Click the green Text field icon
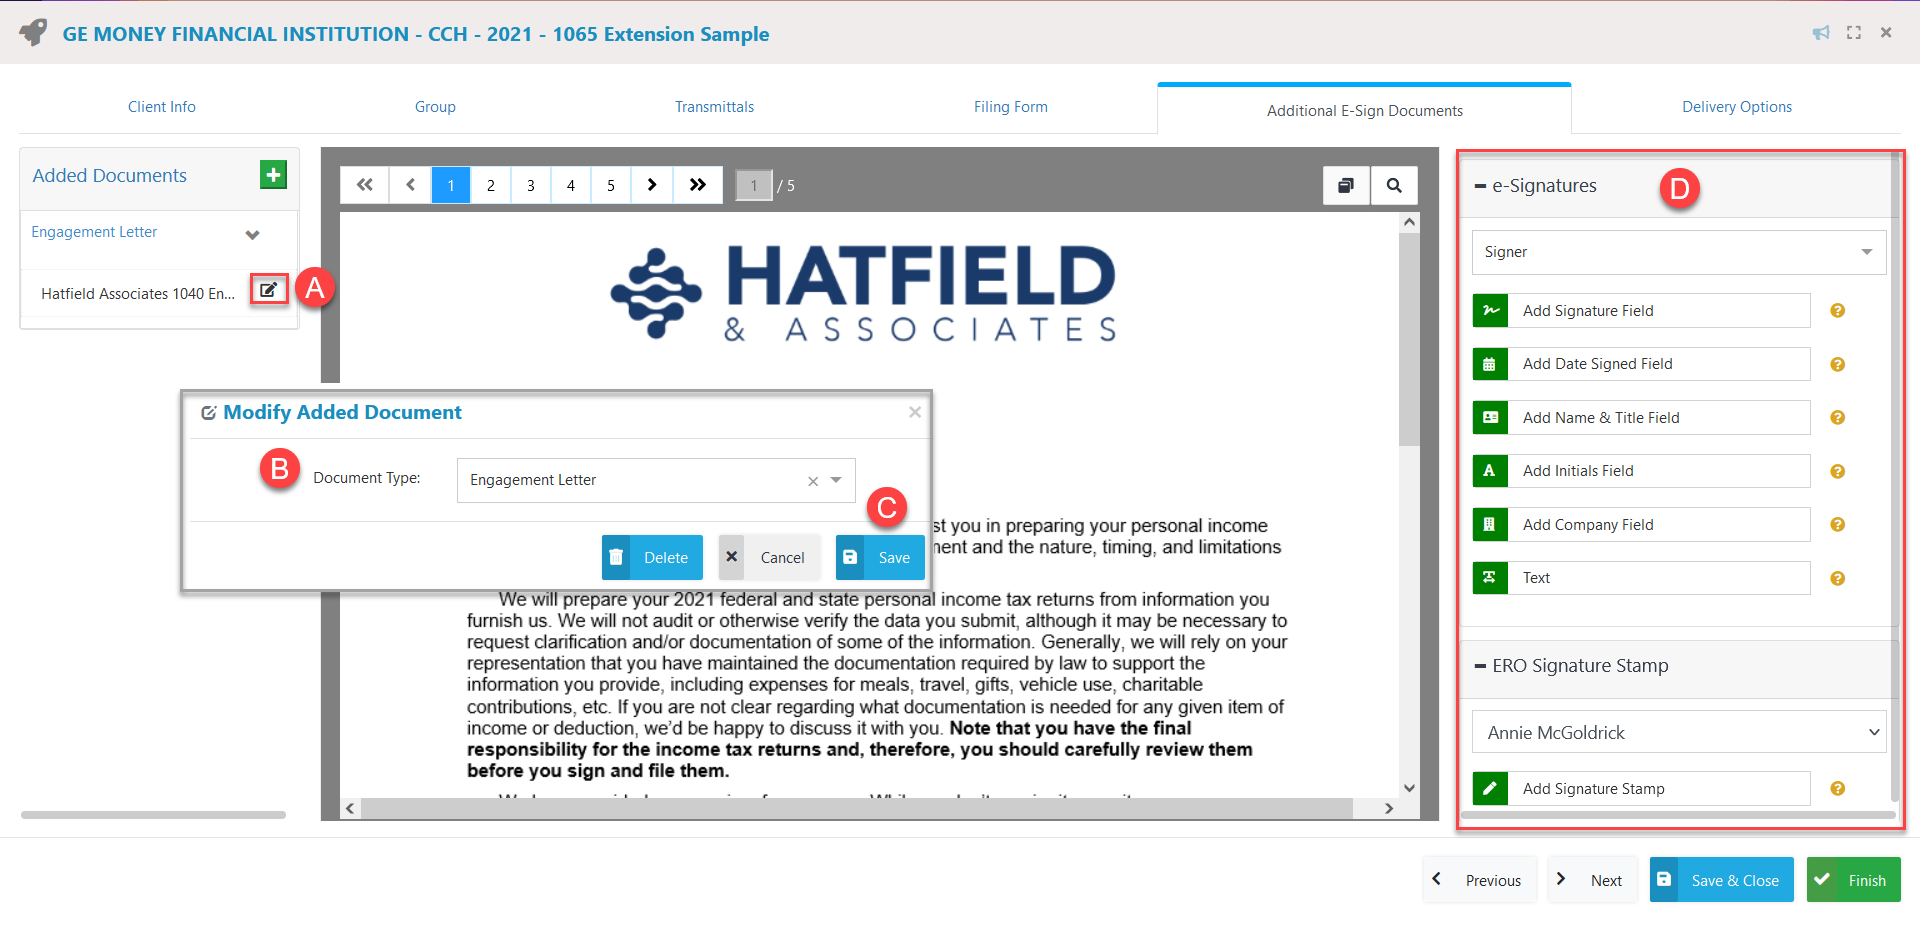The image size is (1920, 925). tap(1490, 578)
